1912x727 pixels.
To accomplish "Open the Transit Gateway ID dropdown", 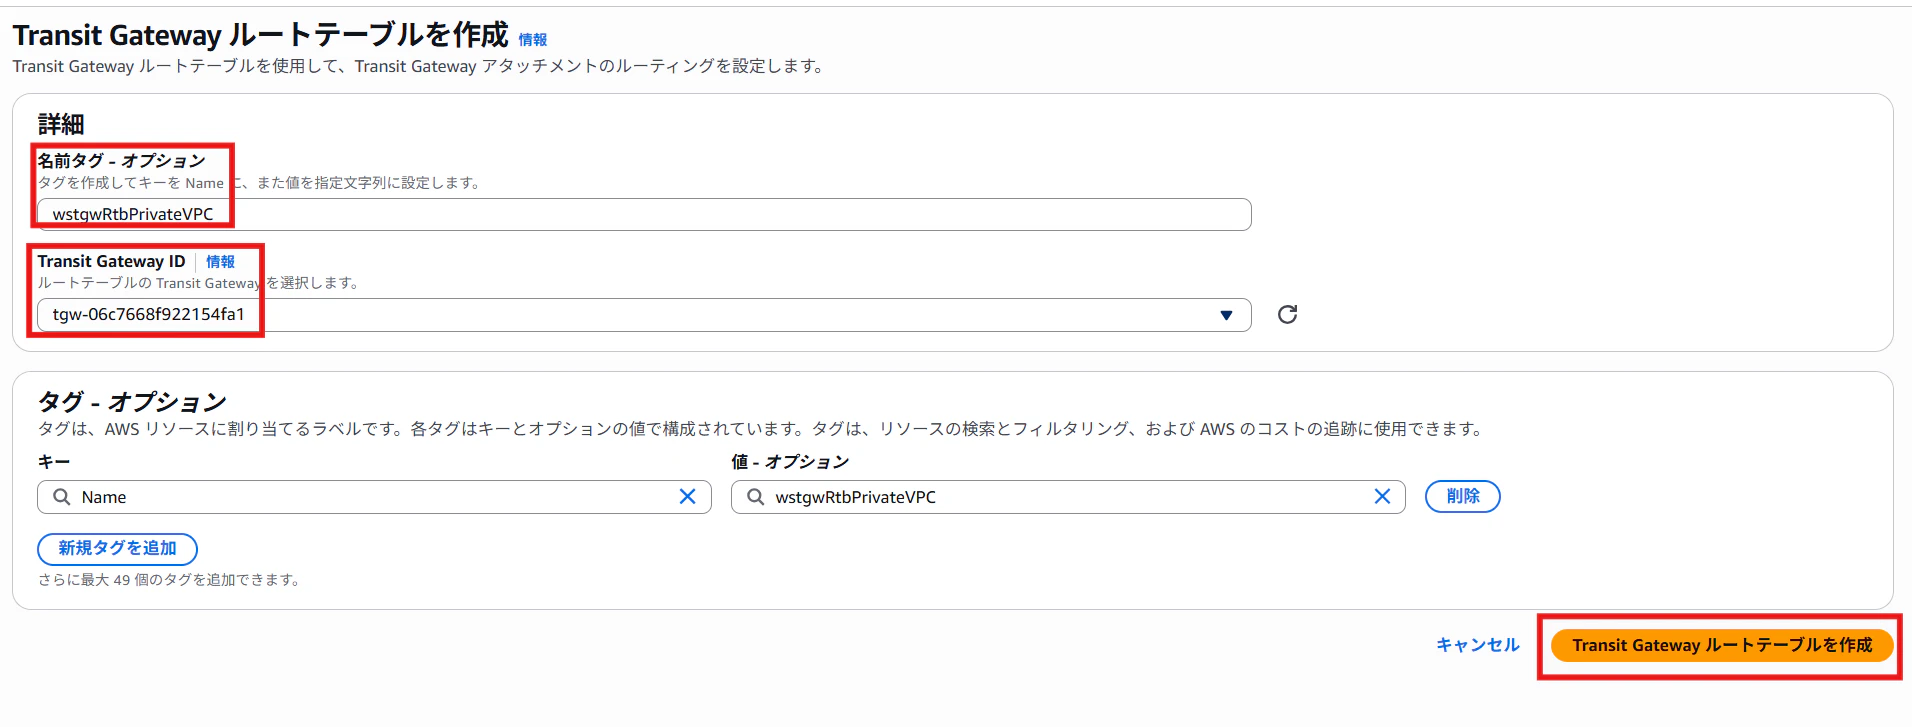I will pos(644,315).
